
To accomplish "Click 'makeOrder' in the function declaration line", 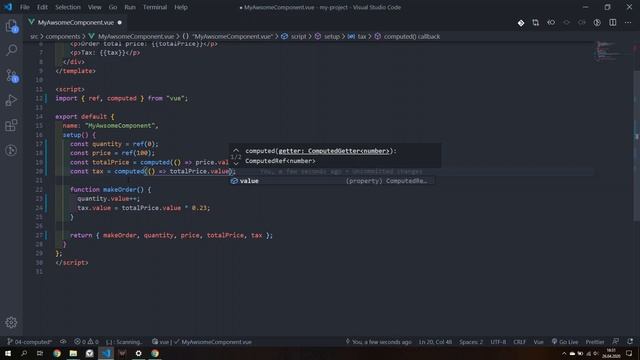I will tap(119, 189).
